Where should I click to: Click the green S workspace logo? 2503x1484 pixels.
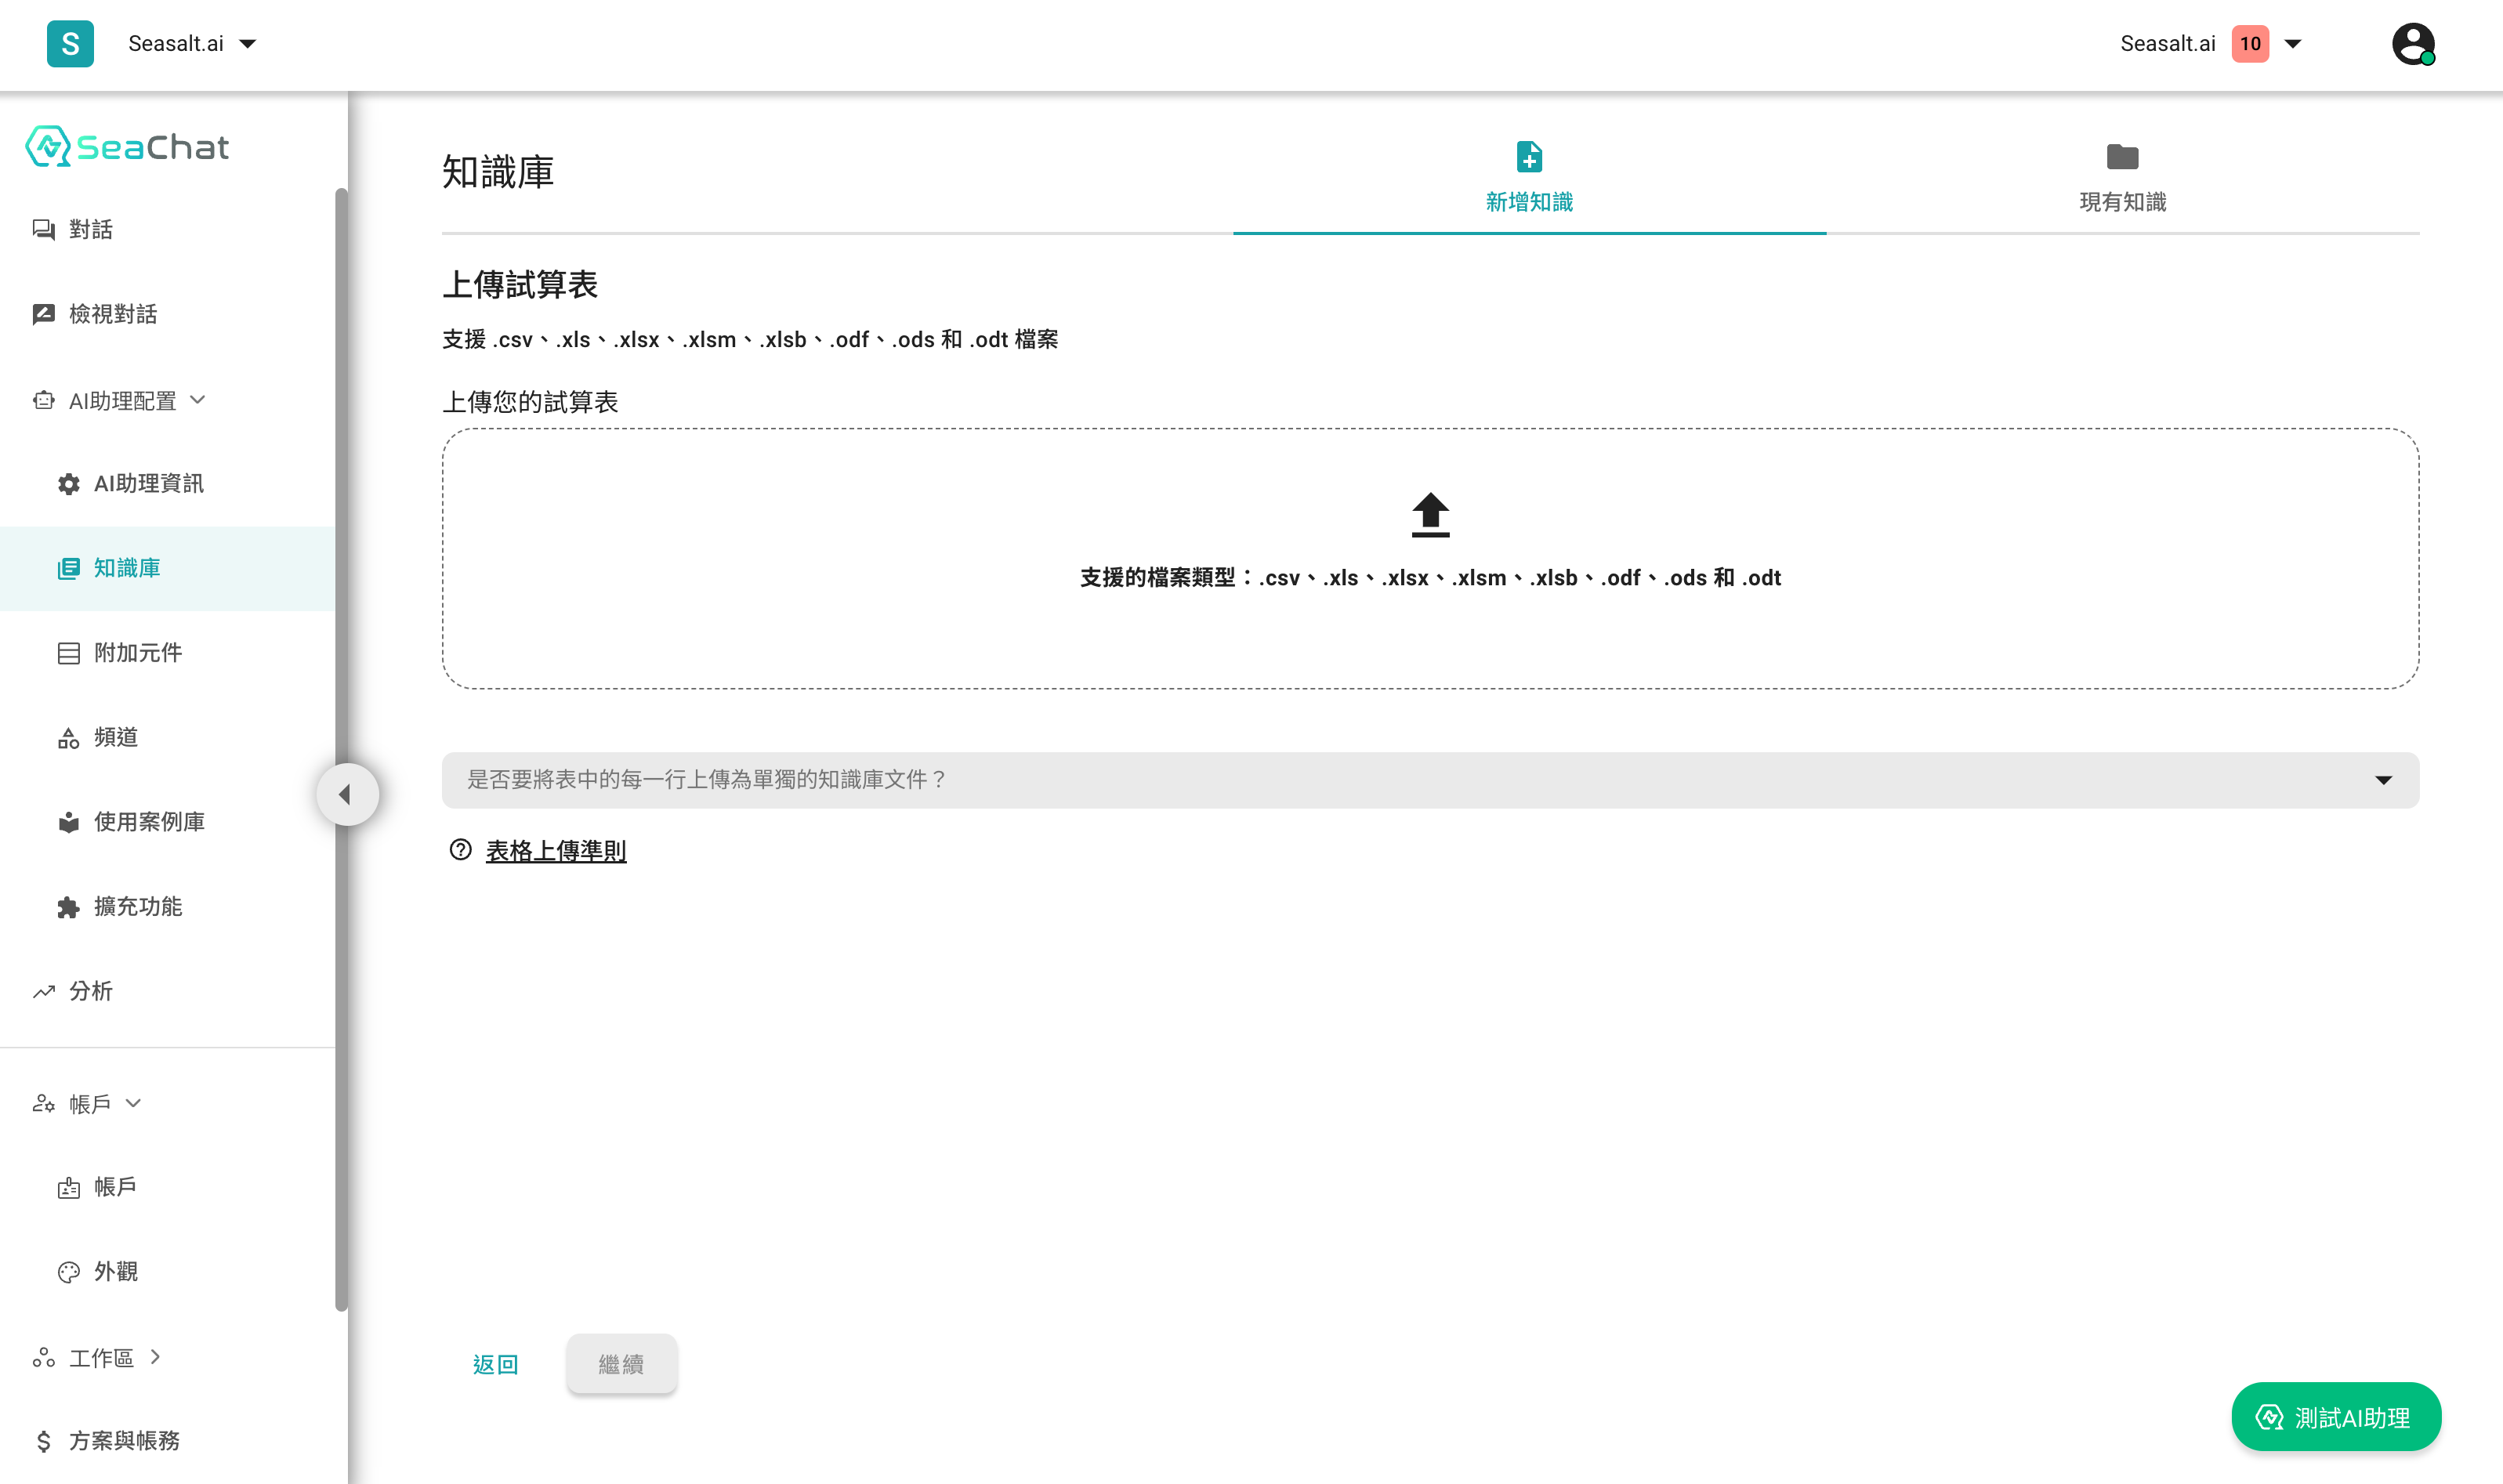70,44
